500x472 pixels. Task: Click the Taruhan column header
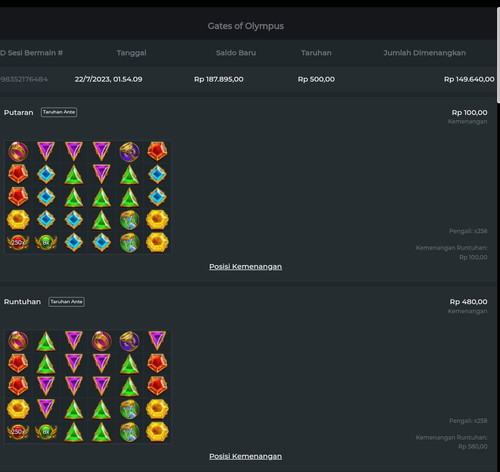[316, 53]
